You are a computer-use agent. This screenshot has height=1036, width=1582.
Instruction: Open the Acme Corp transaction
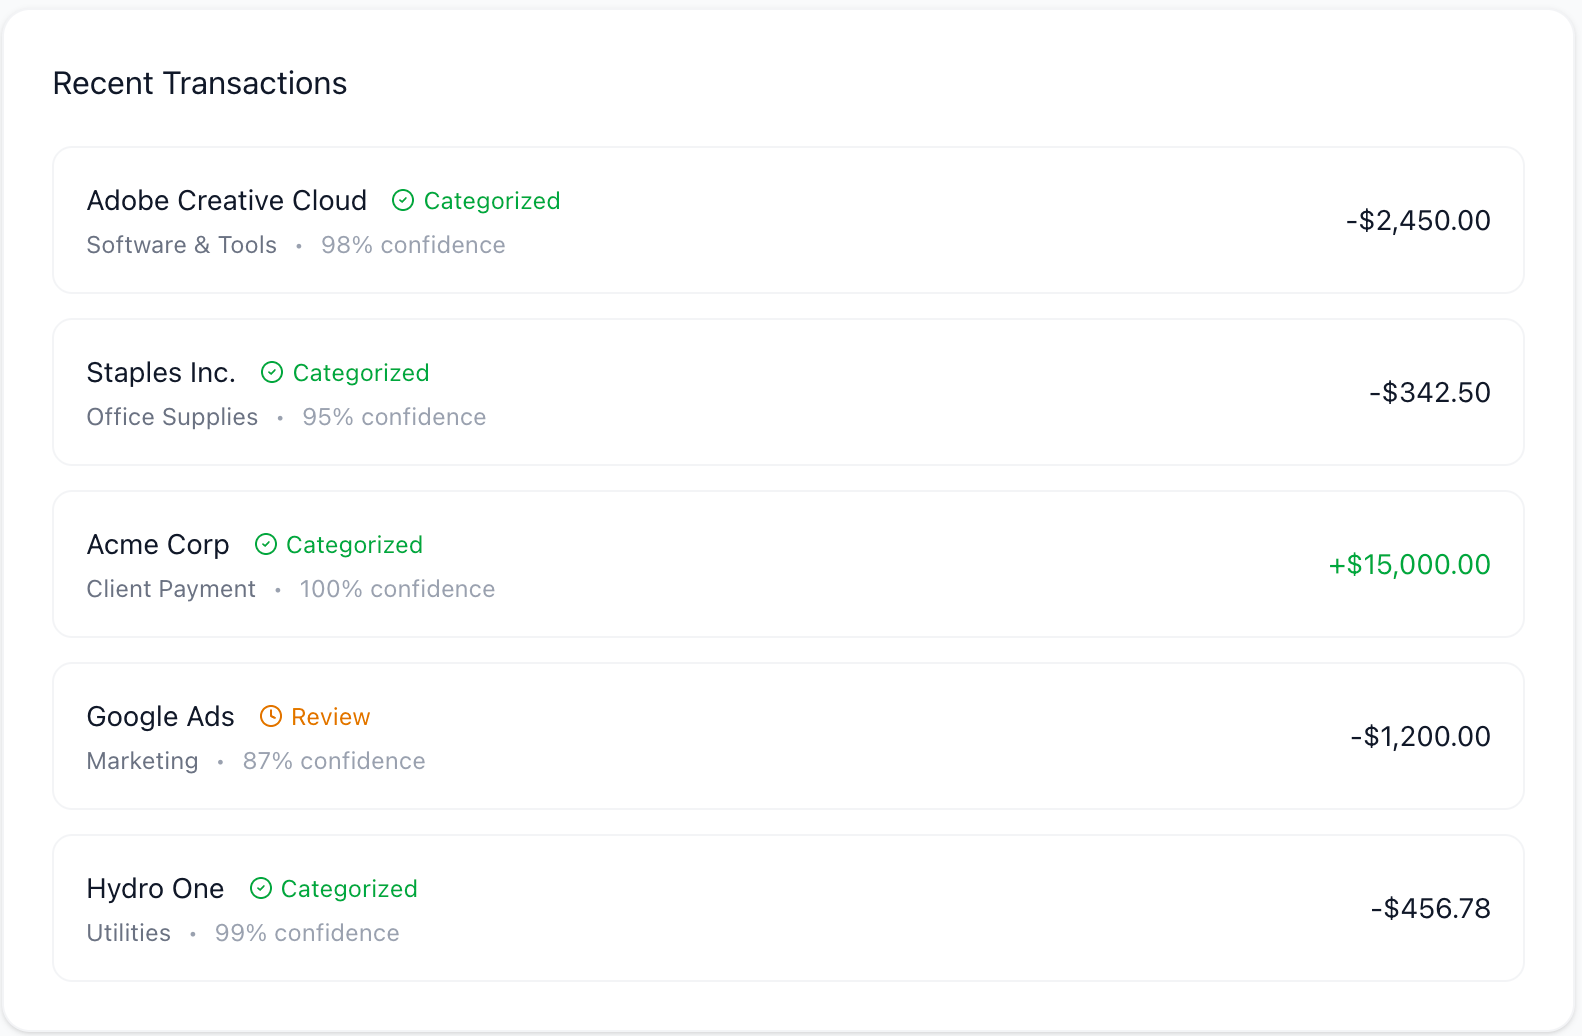tap(158, 545)
